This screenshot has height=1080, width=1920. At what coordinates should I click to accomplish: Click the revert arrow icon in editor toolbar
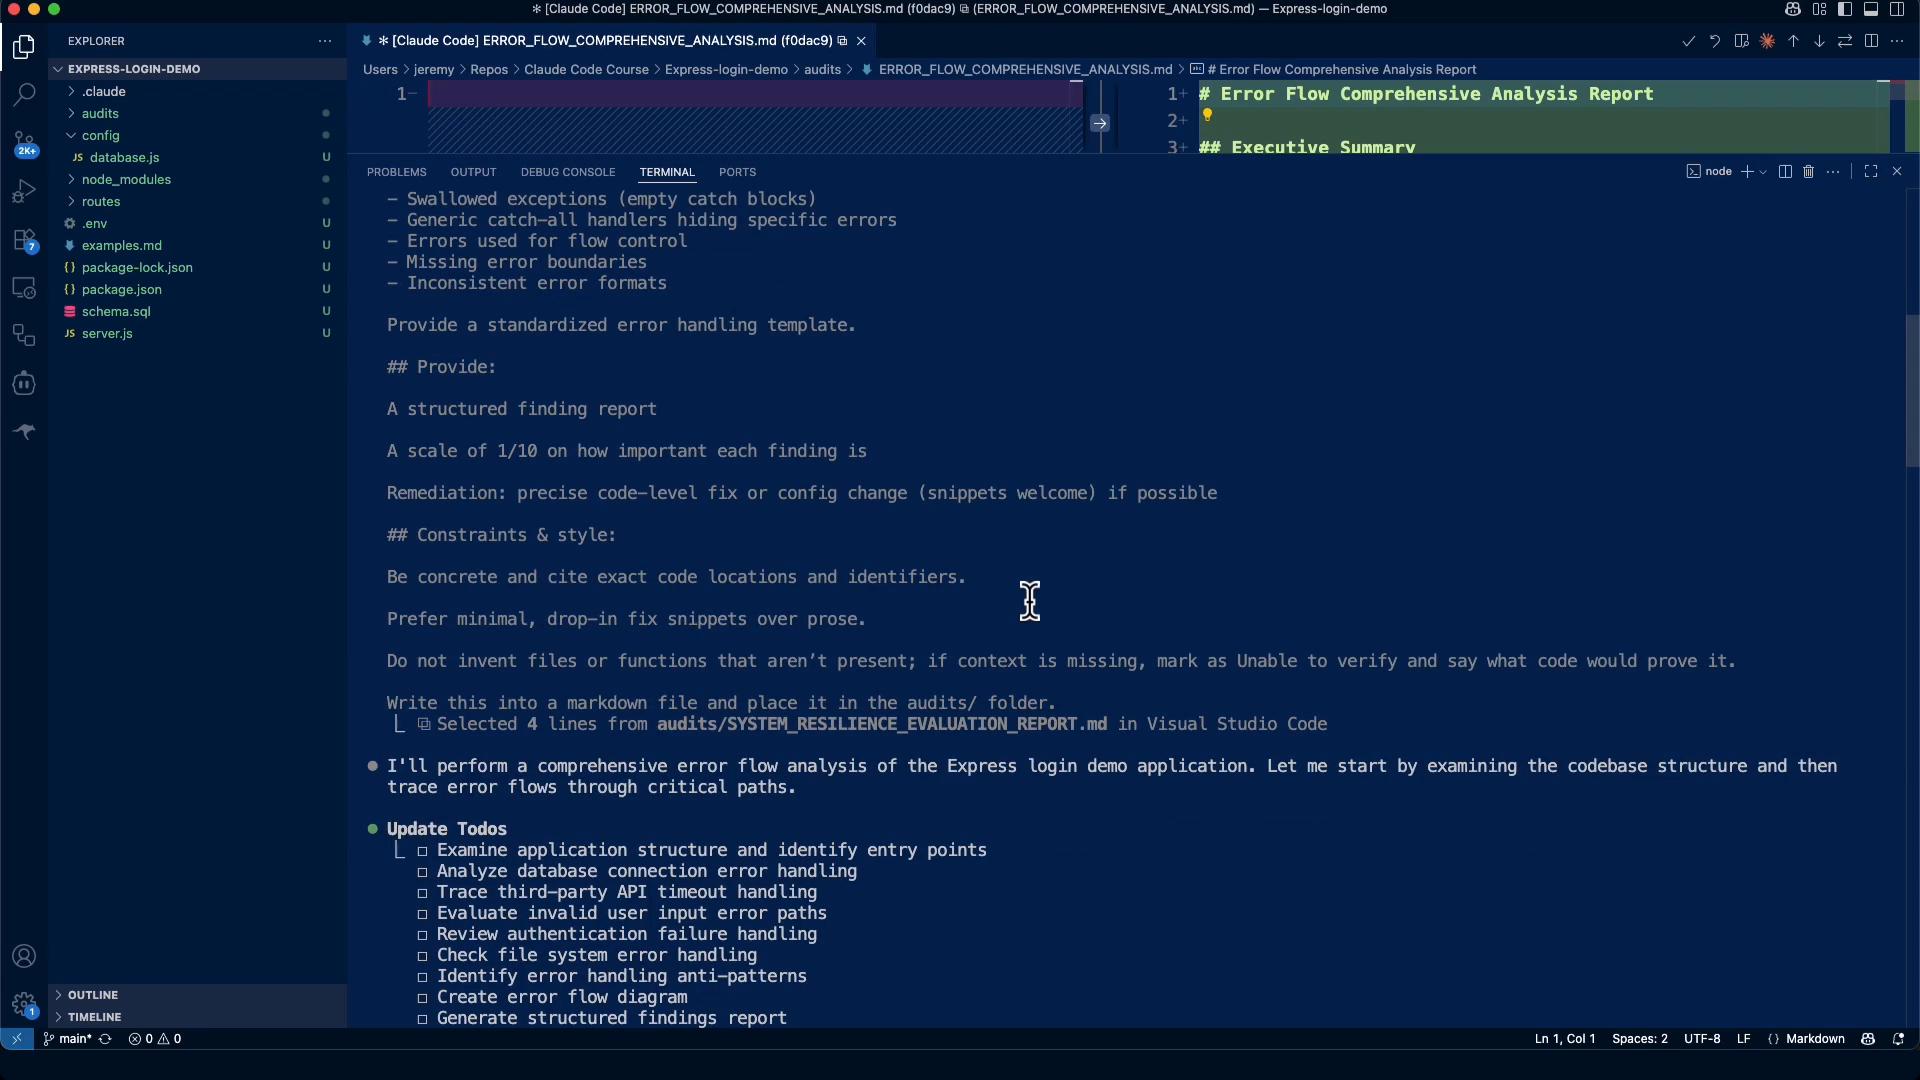coord(1714,41)
